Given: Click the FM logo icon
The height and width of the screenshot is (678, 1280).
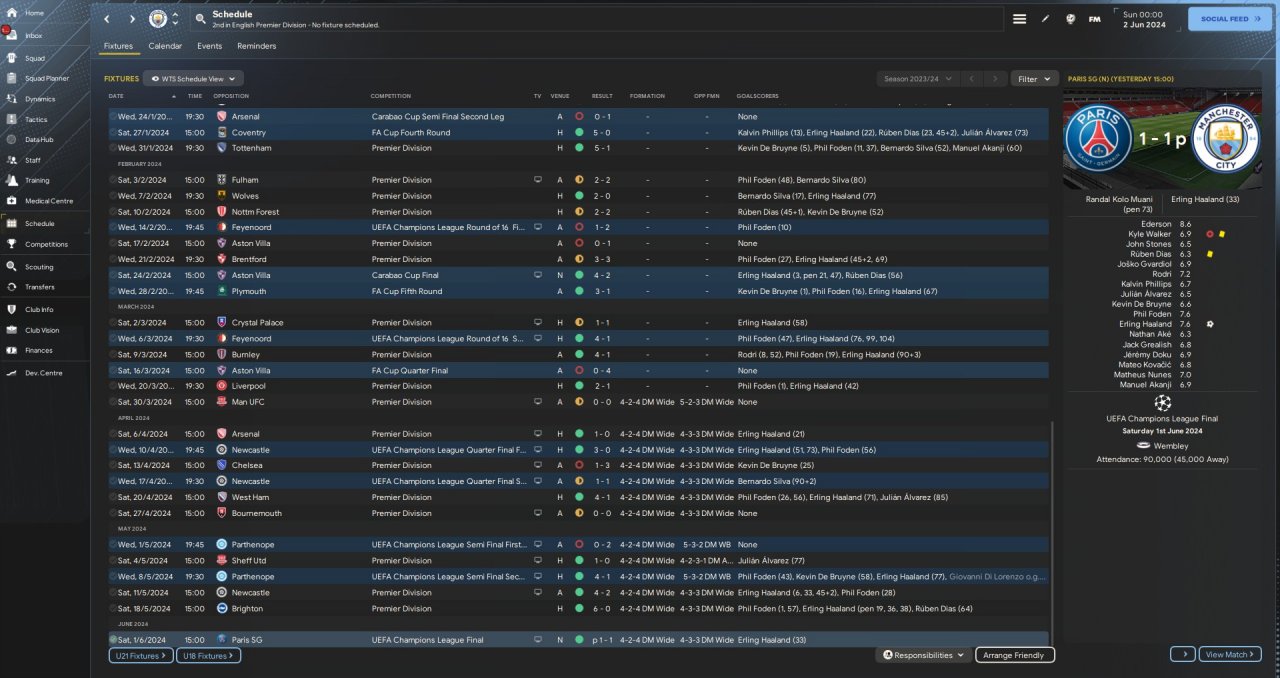Looking at the screenshot, I should click(x=1094, y=19).
